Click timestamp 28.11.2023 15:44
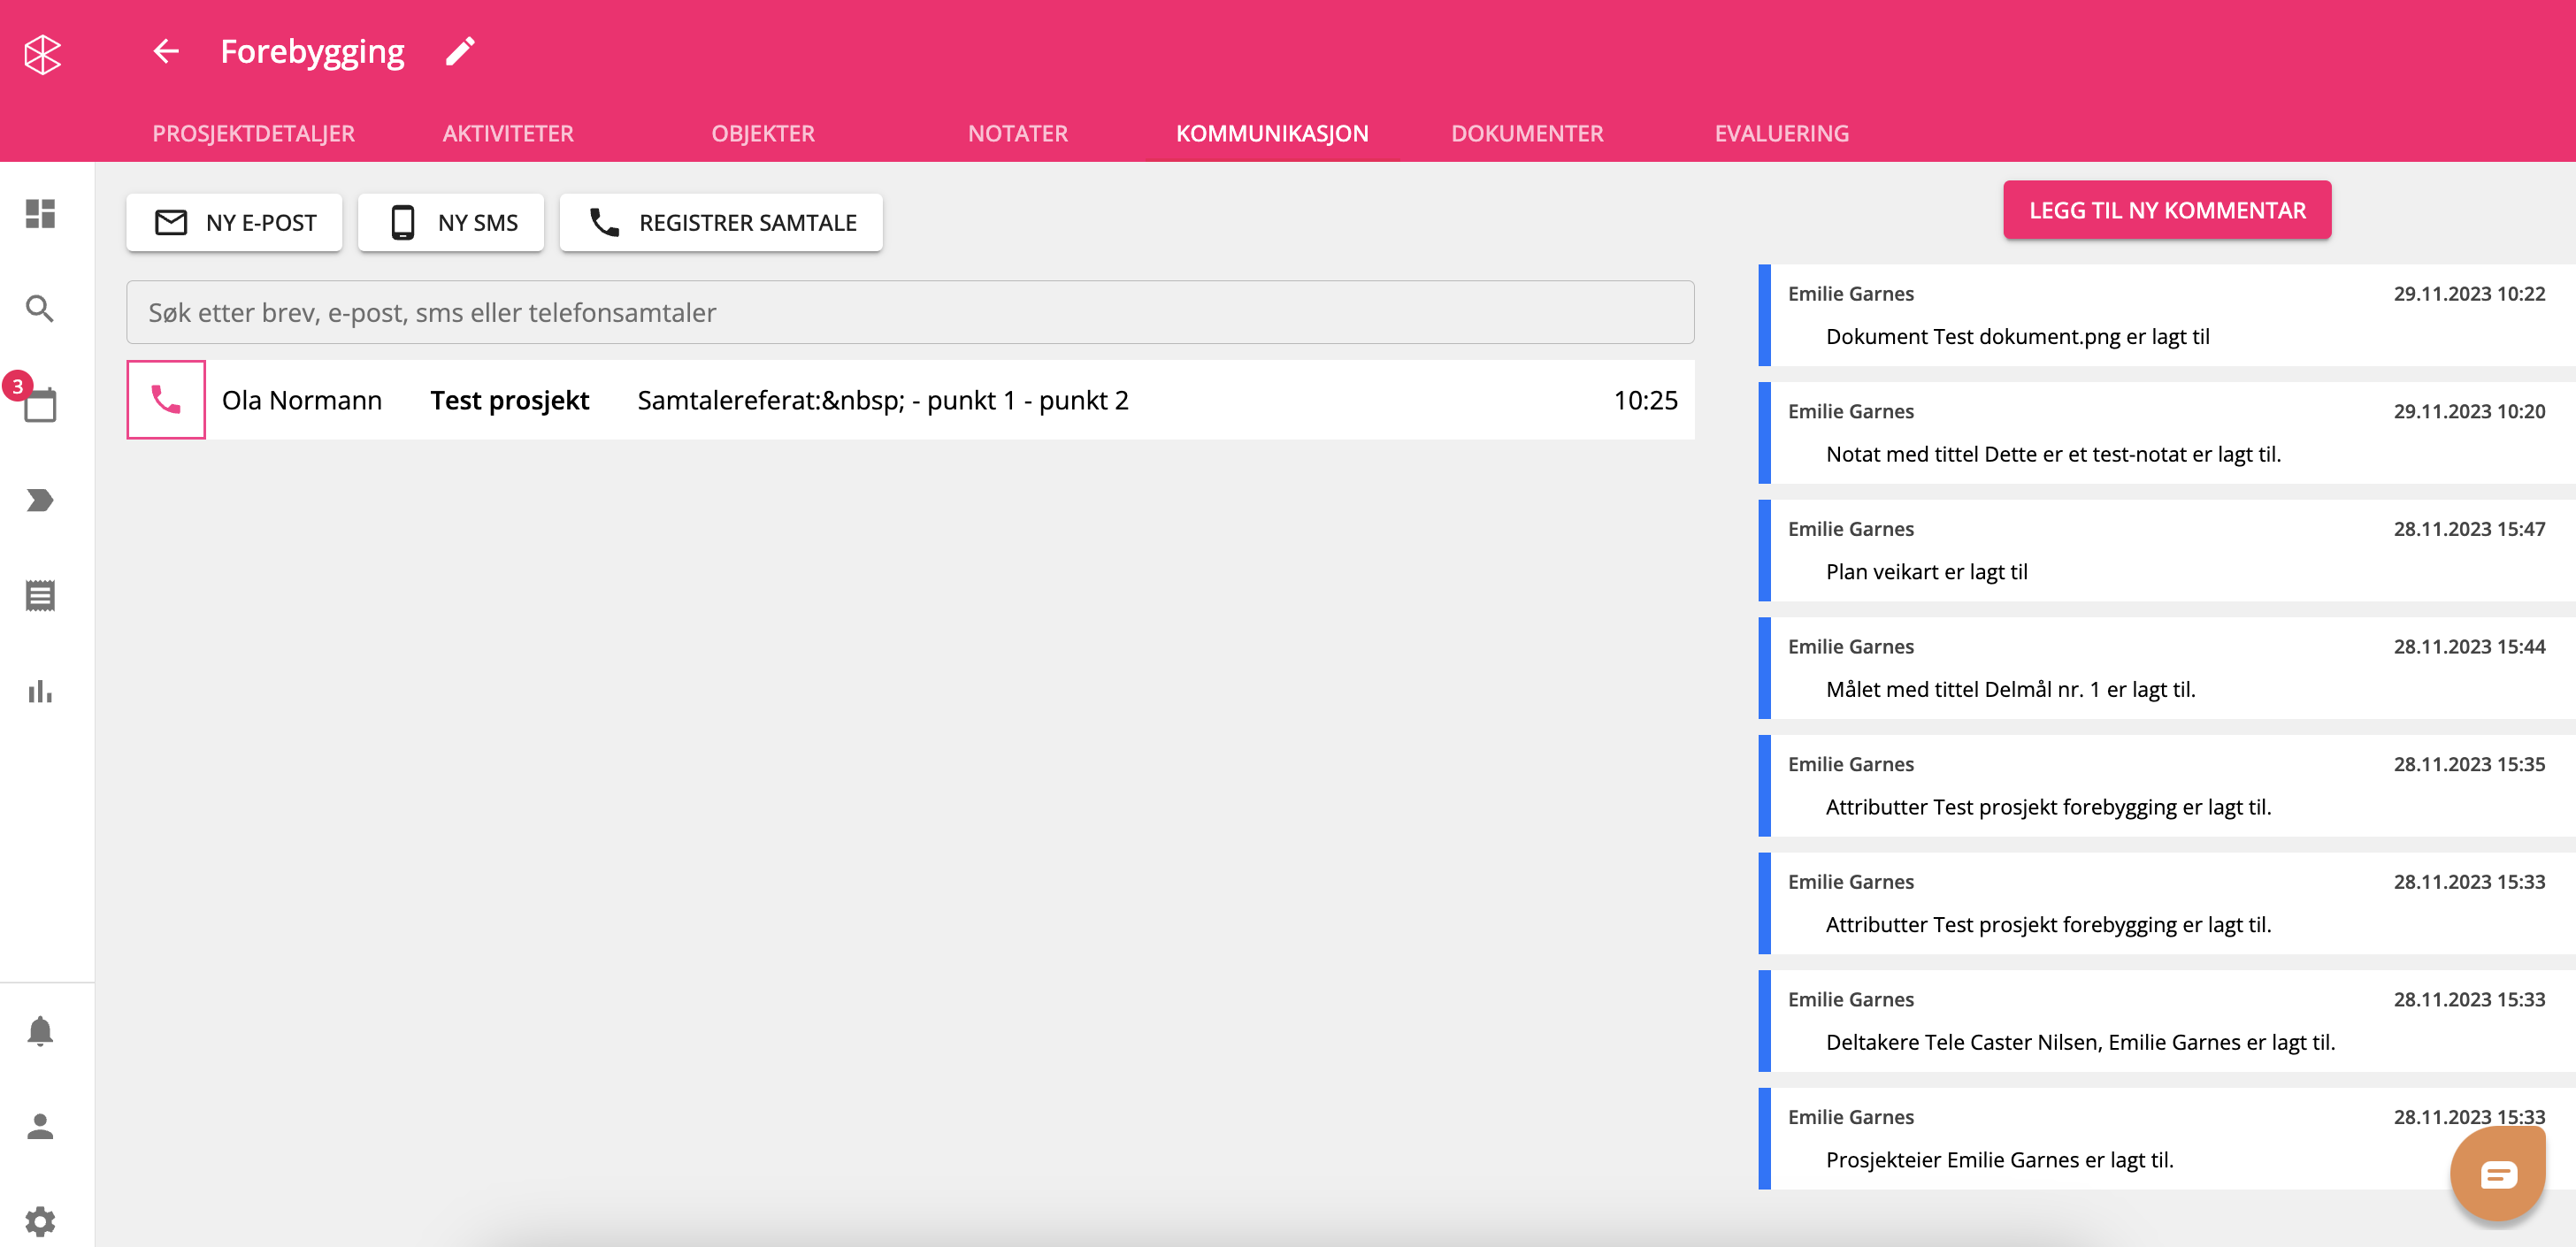 2469,646
